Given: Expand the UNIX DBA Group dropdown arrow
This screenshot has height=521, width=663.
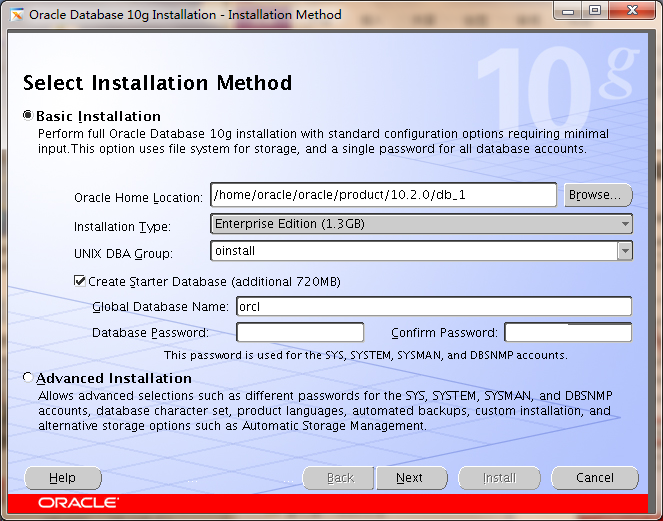Looking at the screenshot, I should 625,251.
